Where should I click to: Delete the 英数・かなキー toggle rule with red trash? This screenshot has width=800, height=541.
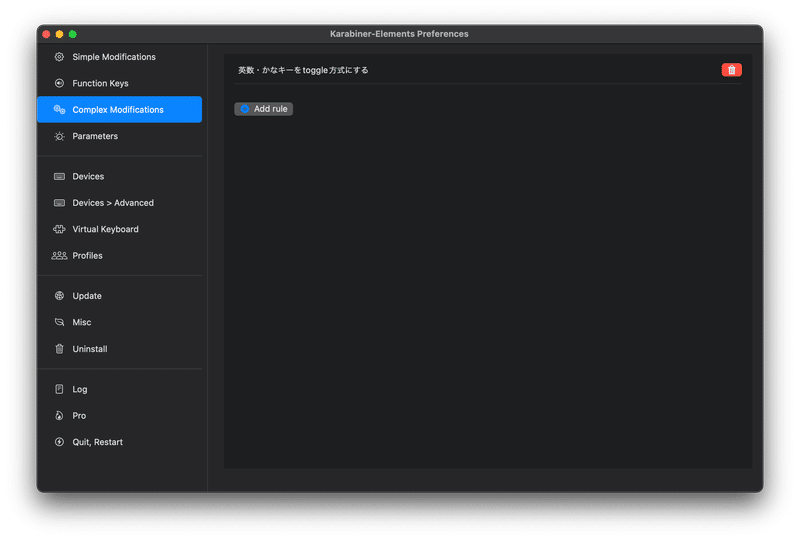coord(731,70)
